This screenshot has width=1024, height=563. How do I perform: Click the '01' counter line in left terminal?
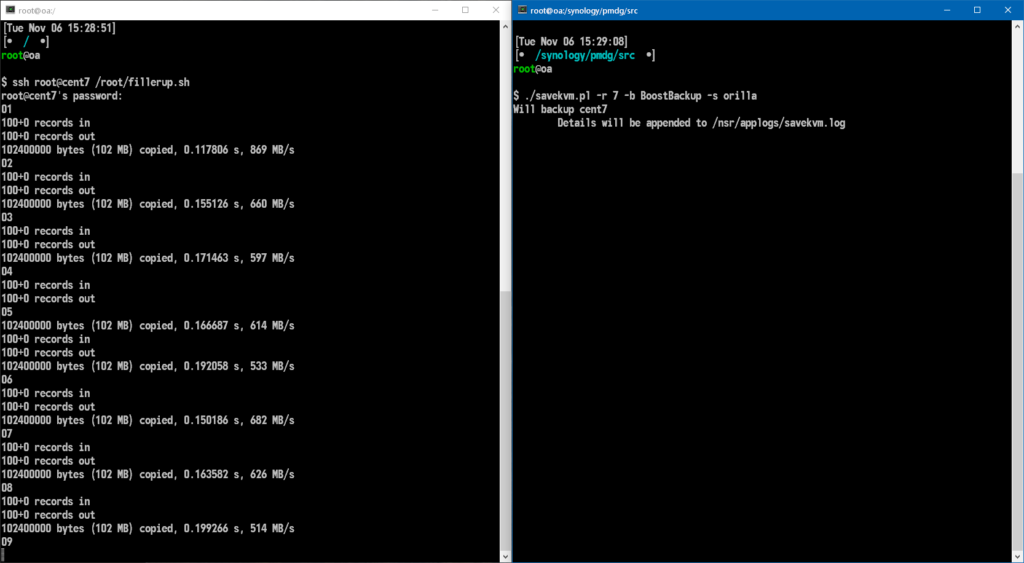click(7, 109)
